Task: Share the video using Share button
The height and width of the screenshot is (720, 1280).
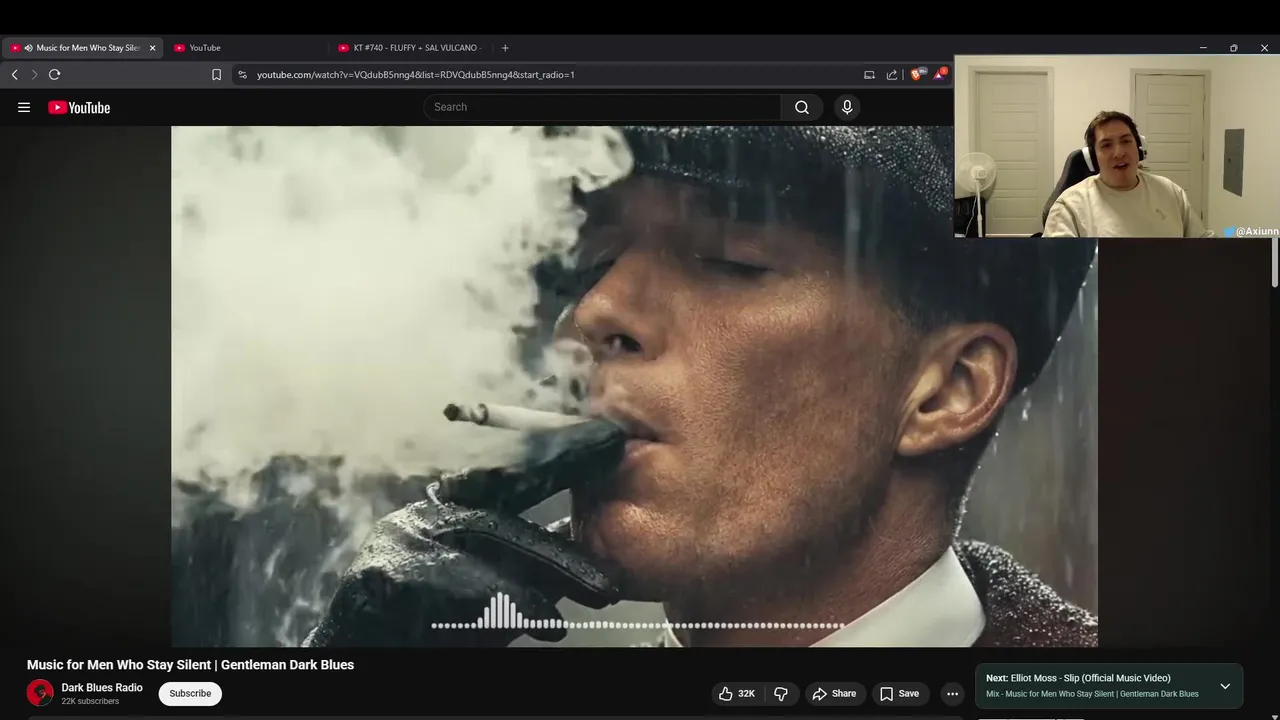Action: pos(834,694)
